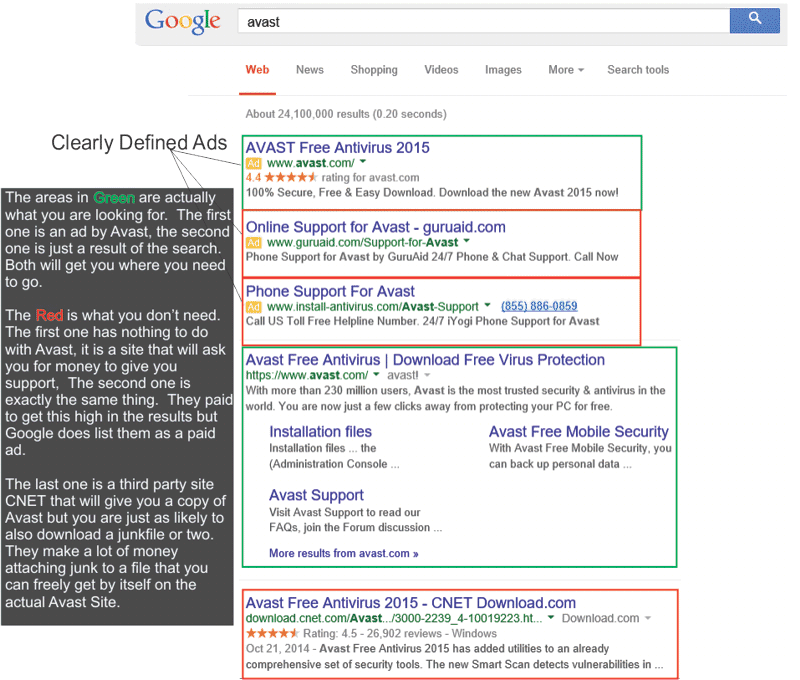The image size is (800, 680).
Task: Click the Ad badge beside install-antivirus.com URL
Action: pyautogui.click(x=254, y=307)
